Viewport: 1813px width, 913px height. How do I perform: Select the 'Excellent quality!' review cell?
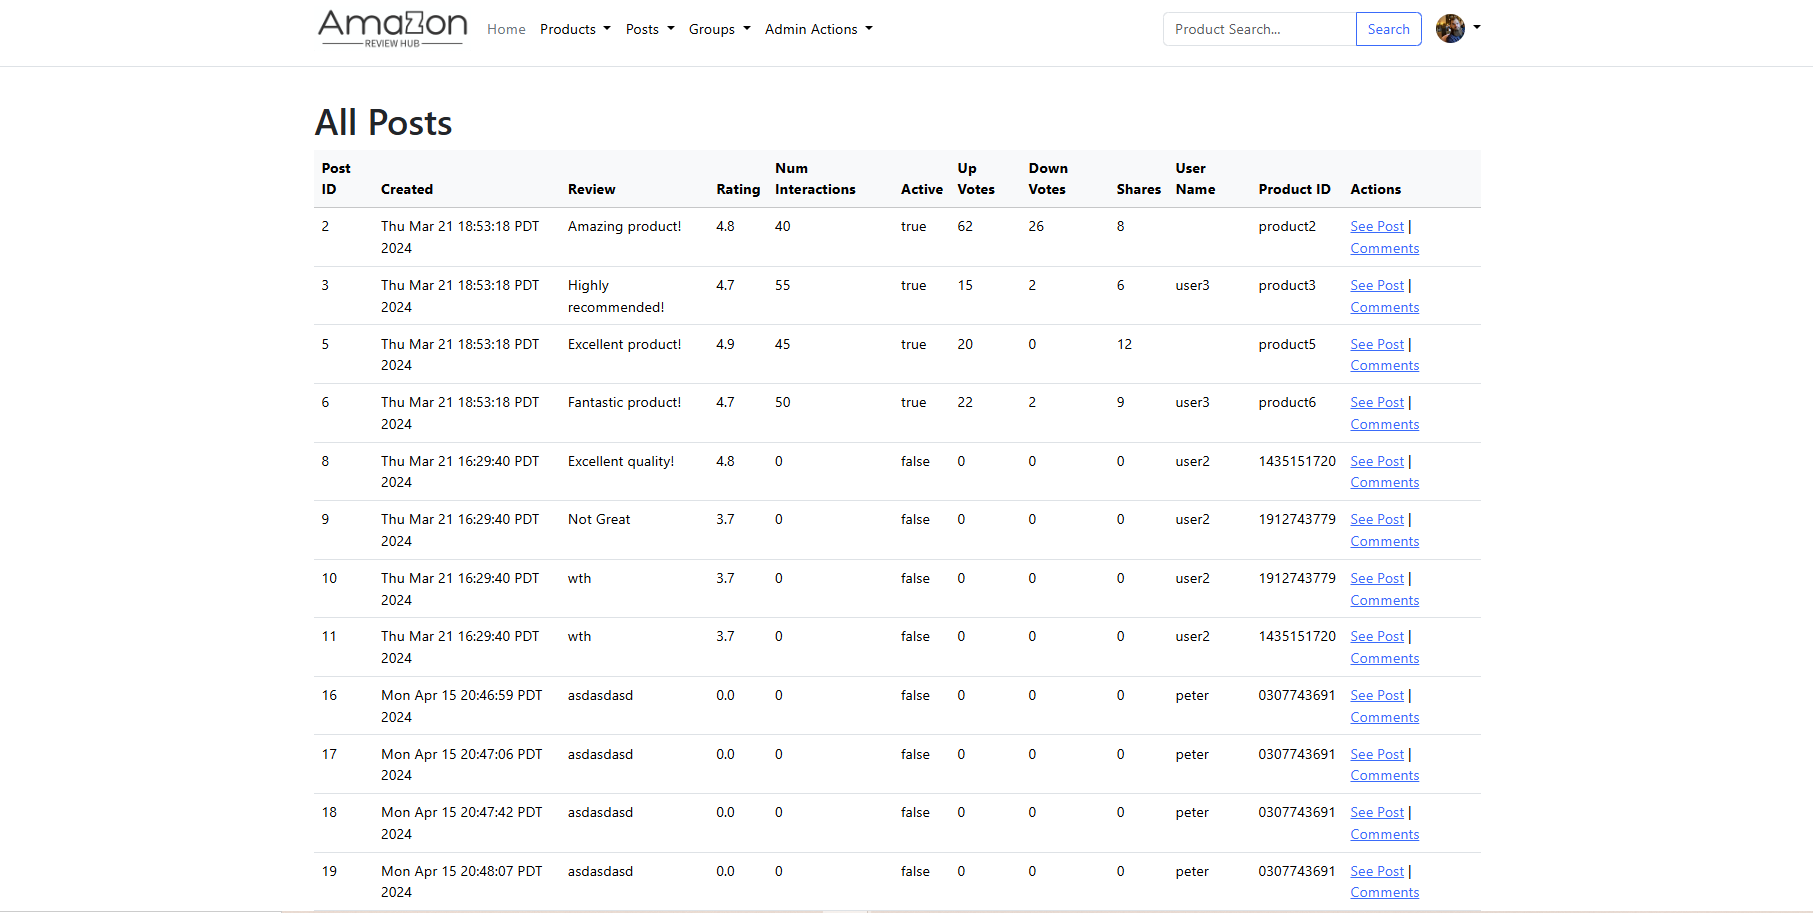[621, 462]
